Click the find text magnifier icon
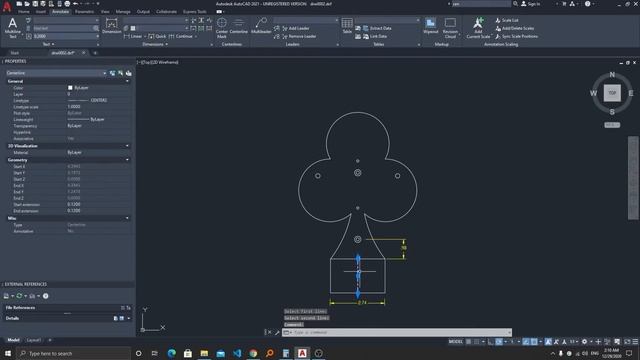Screen dimensions: 640x360 tap(96, 28)
